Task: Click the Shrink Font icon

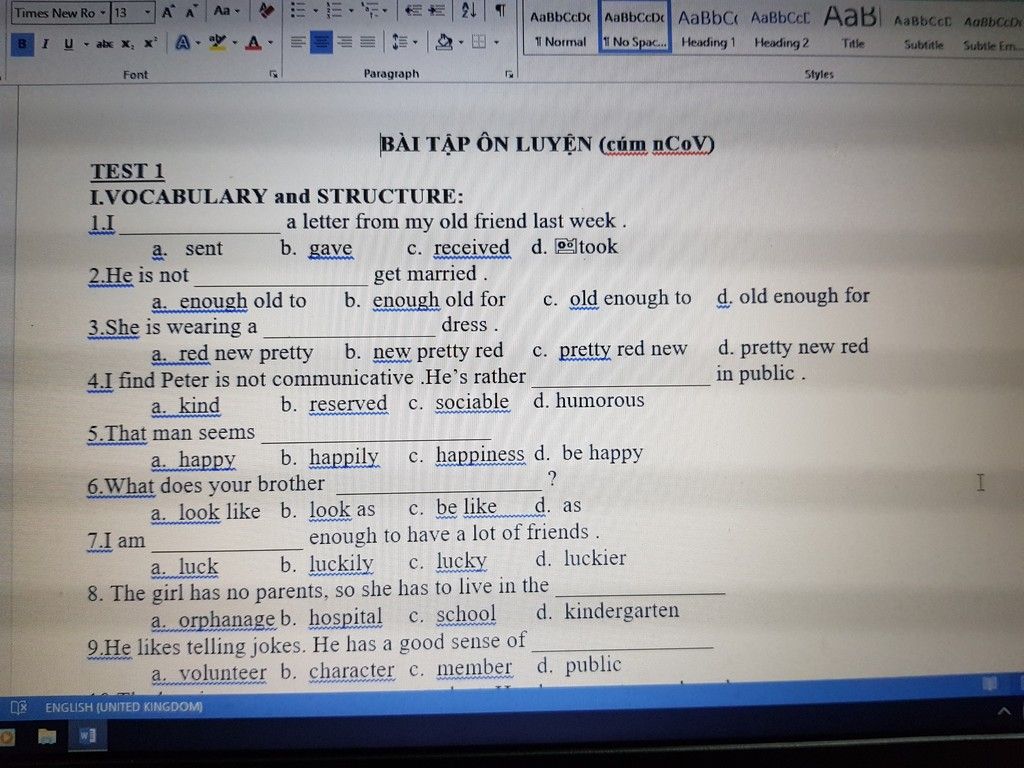Action: pyautogui.click(x=191, y=12)
